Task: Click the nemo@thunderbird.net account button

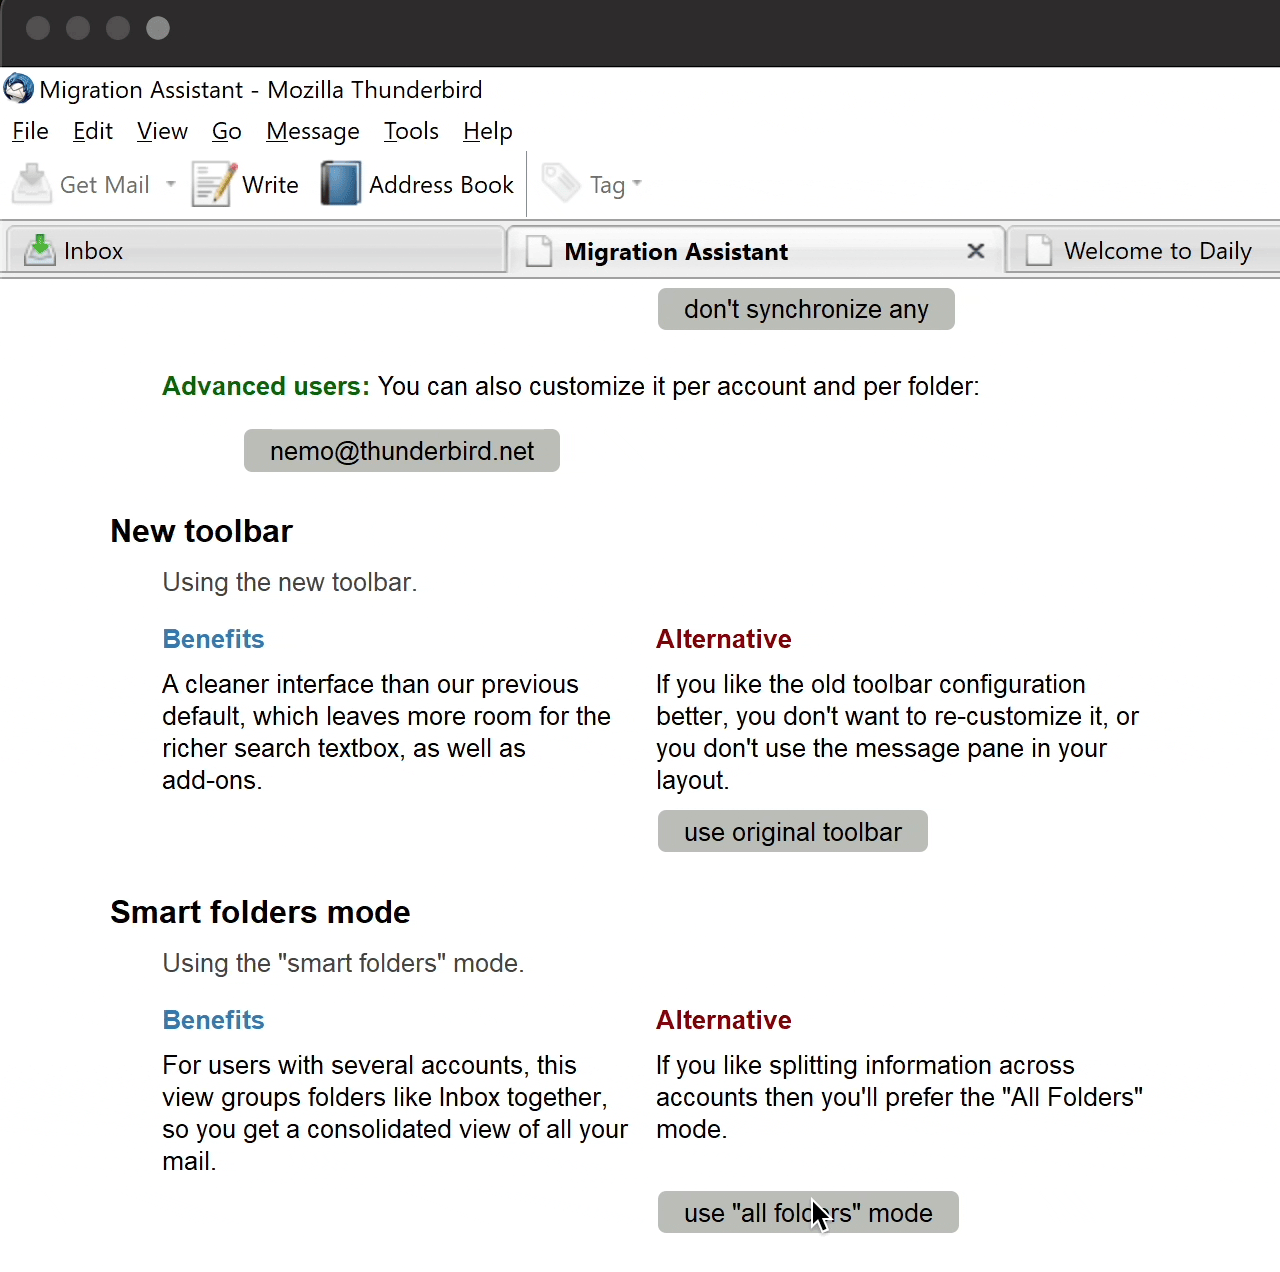Action: pos(401,451)
